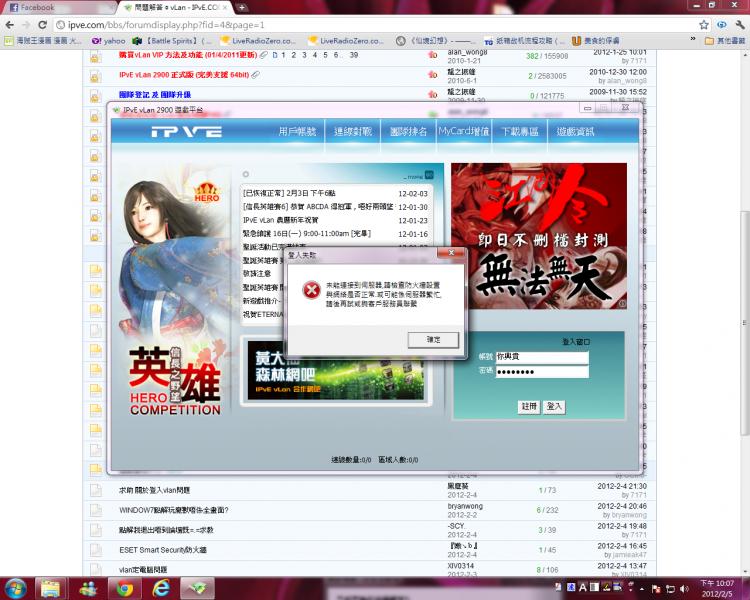Bookmark this page with the star icon
Image resolution: width=750 pixels, height=600 pixels.
pyautogui.click(x=704, y=25)
